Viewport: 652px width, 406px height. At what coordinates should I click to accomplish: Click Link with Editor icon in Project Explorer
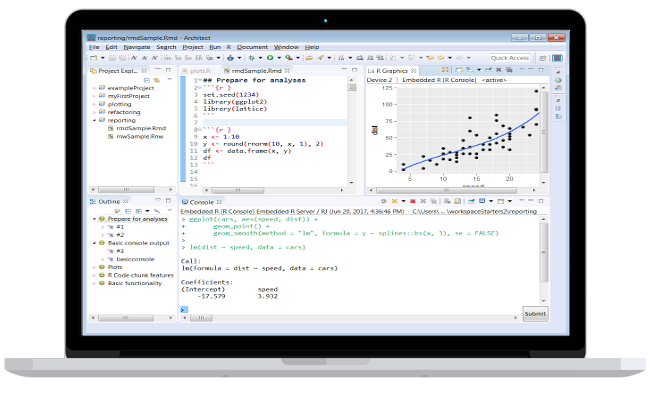pyautogui.click(x=157, y=80)
